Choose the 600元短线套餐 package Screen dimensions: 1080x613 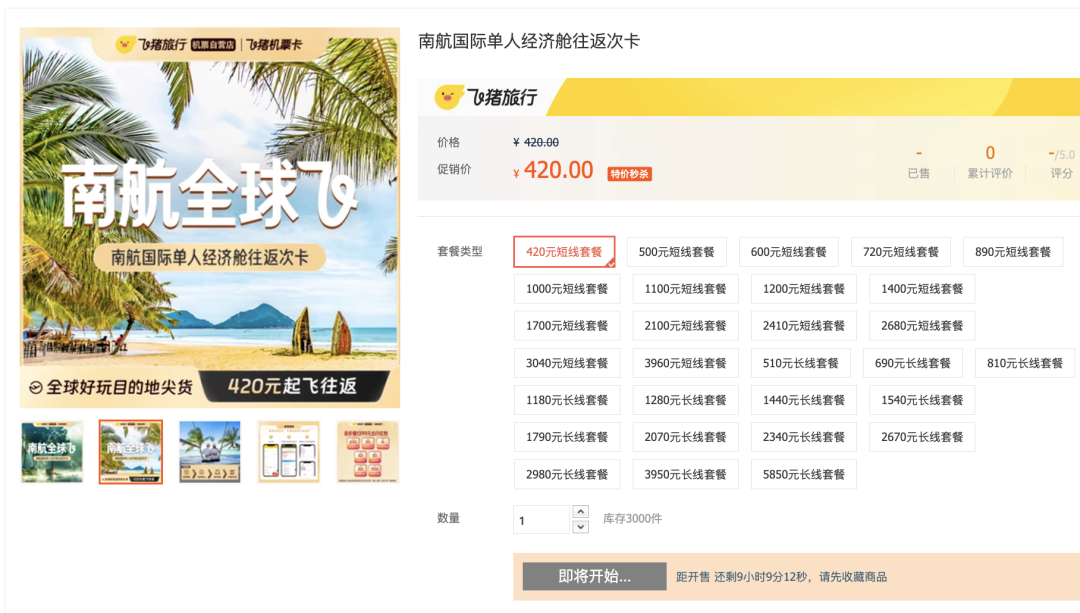[x=789, y=252]
